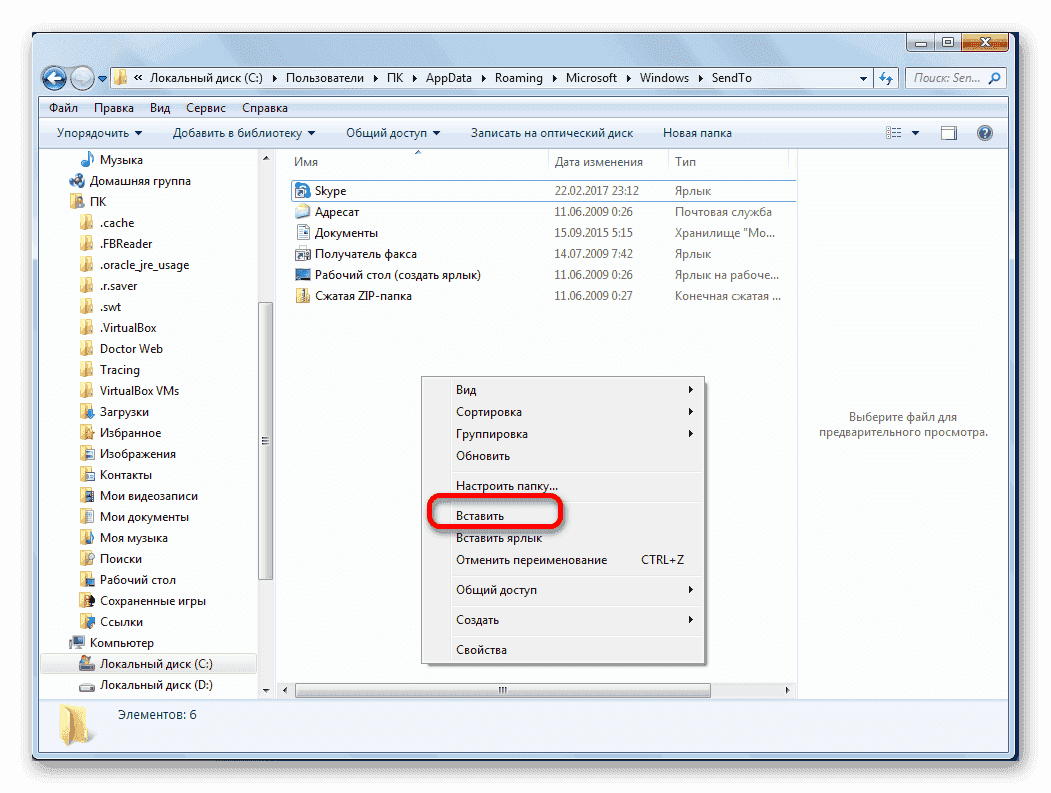Select the Skype shortcut icon

coord(301,190)
